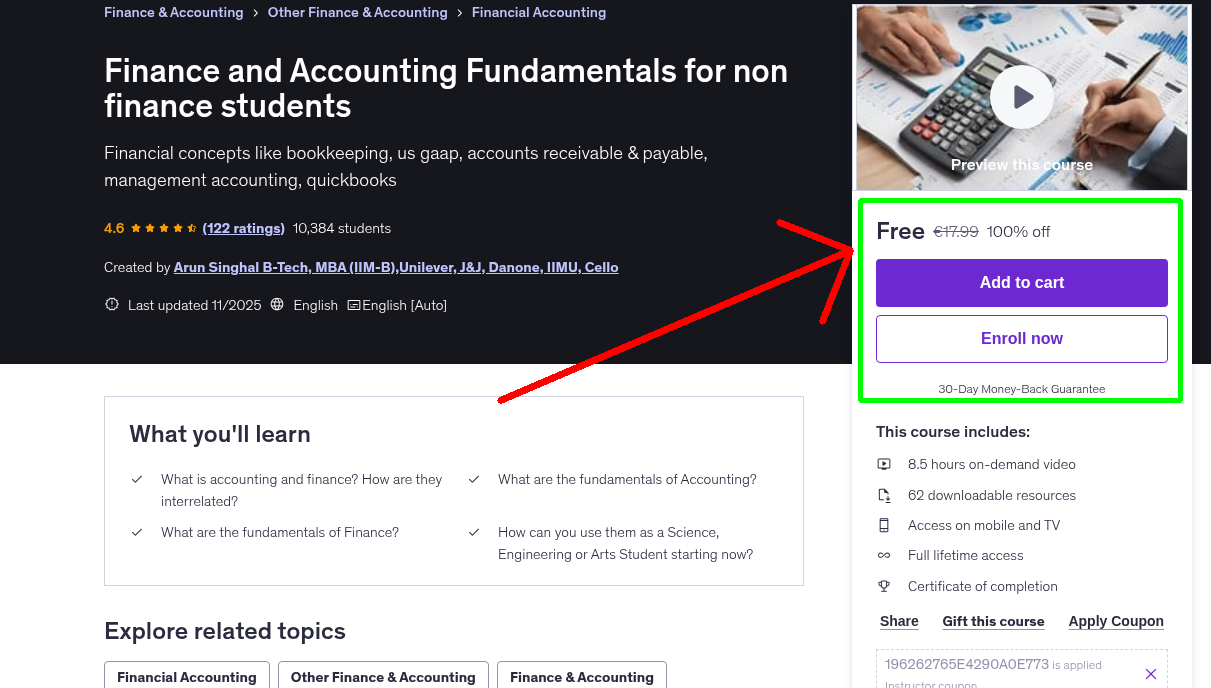Click the clock icon beside Last updated
Screen dimensions: 1211x688
tap(111, 304)
